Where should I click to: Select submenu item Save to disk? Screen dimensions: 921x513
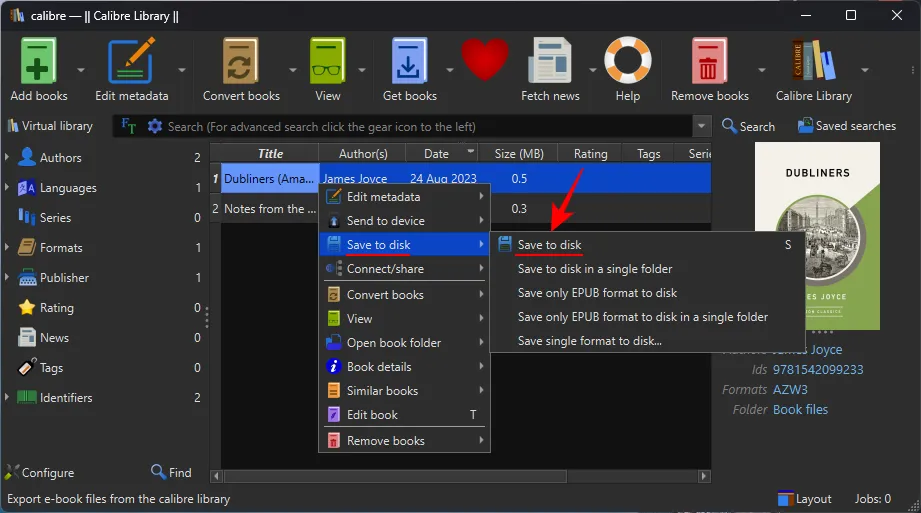pos(647,244)
